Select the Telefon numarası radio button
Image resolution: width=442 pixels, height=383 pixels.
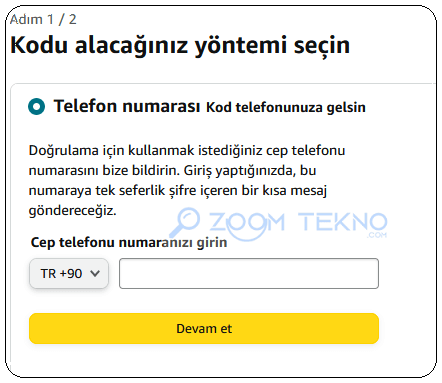36,107
